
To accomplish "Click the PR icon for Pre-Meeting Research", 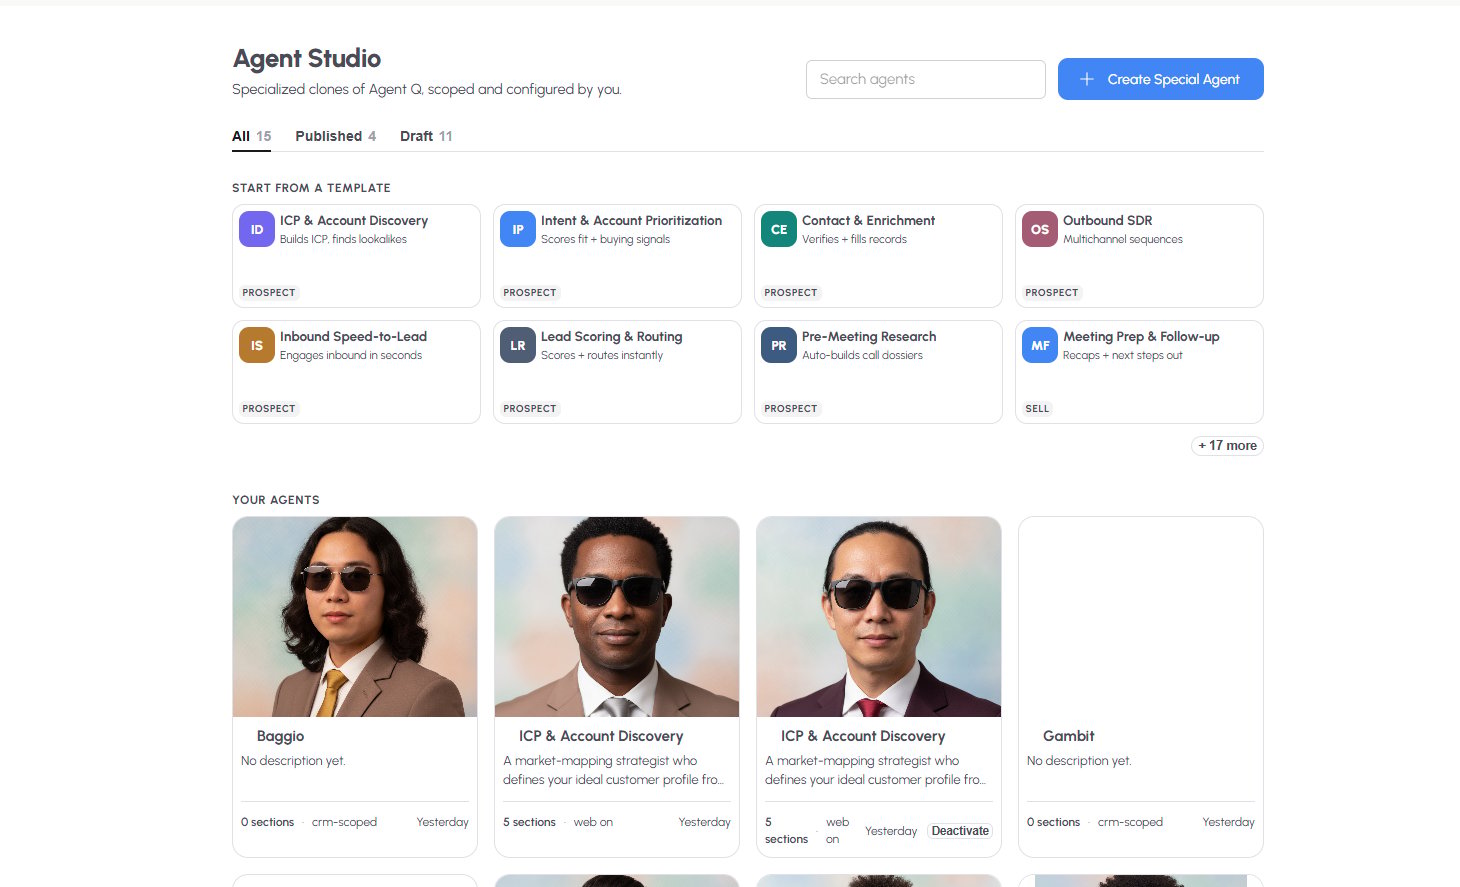I will [x=779, y=345].
